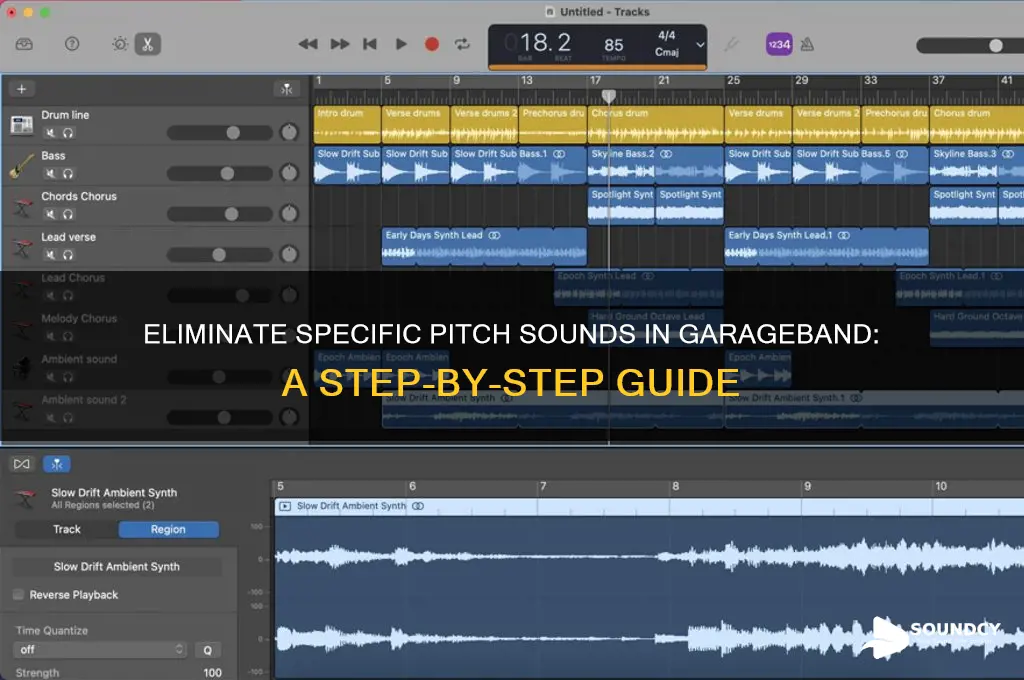Click the tempo value 85
Viewport: 1024px width, 680px height.
(613, 44)
